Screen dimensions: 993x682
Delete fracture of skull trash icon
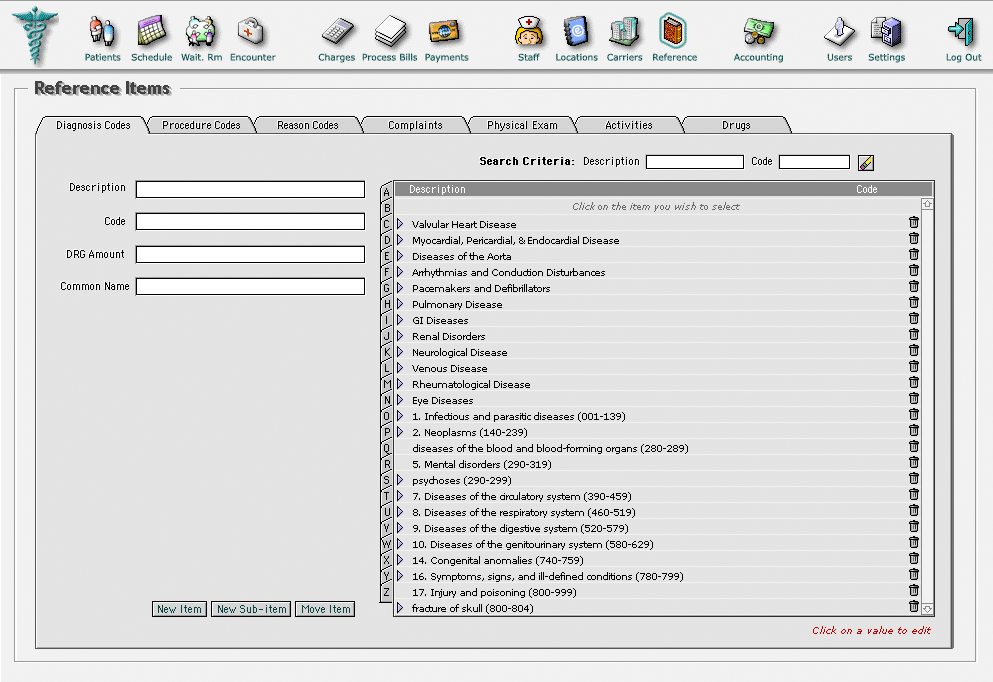coord(914,606)
